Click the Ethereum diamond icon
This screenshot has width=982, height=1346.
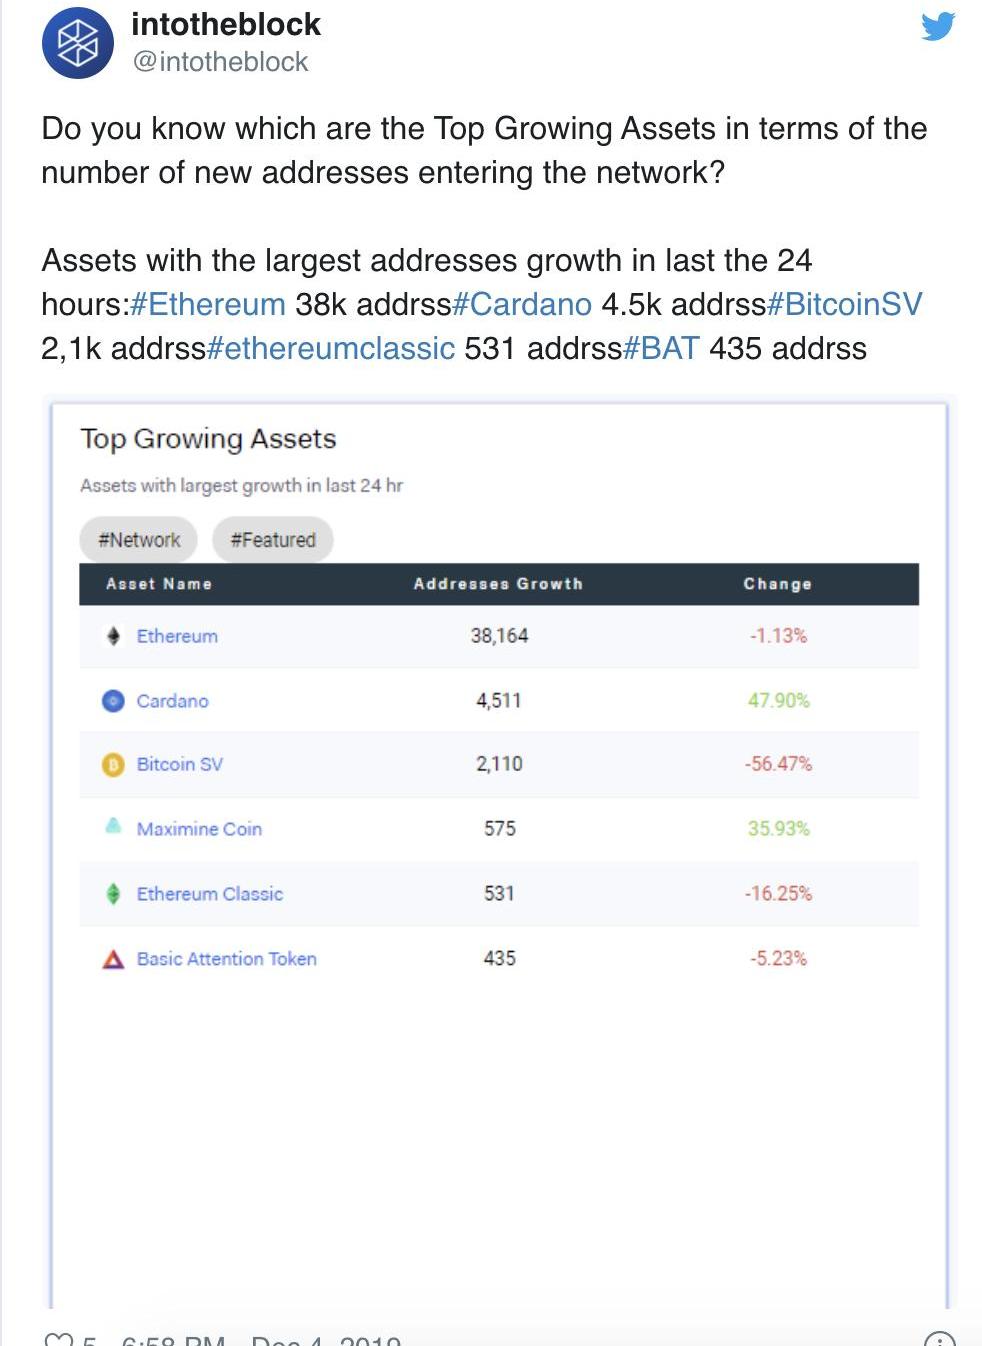(x=114, y=636)
